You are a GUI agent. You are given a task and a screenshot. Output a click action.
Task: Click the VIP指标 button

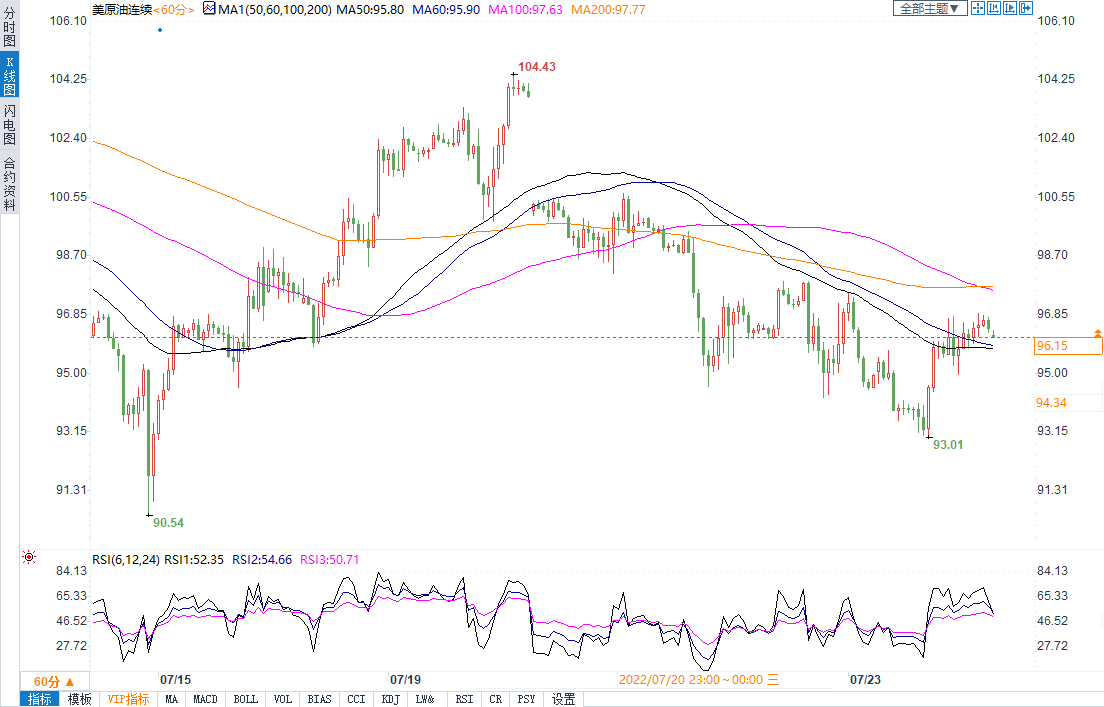click(x=128, y=699)
